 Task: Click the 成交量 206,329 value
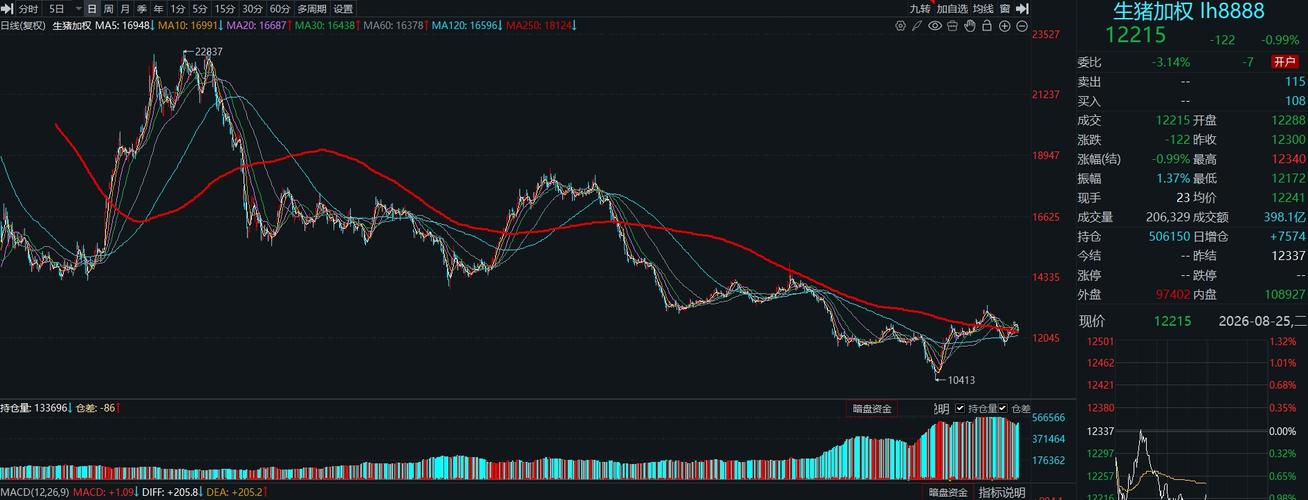[x=1168, y=217]
